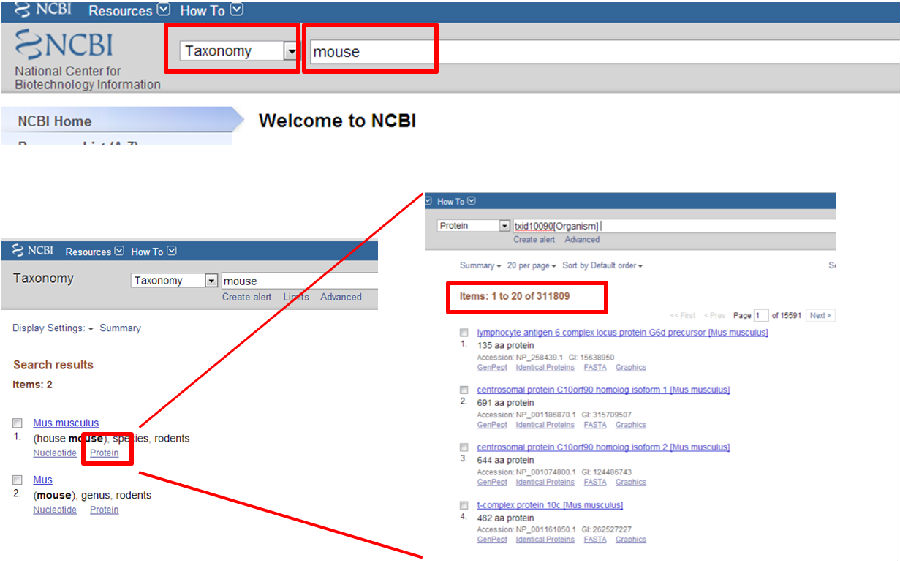This screenshot has width=900, height=561.
Task: Click NCBI logo in Taxonomy results window
Action: (33, 250)
